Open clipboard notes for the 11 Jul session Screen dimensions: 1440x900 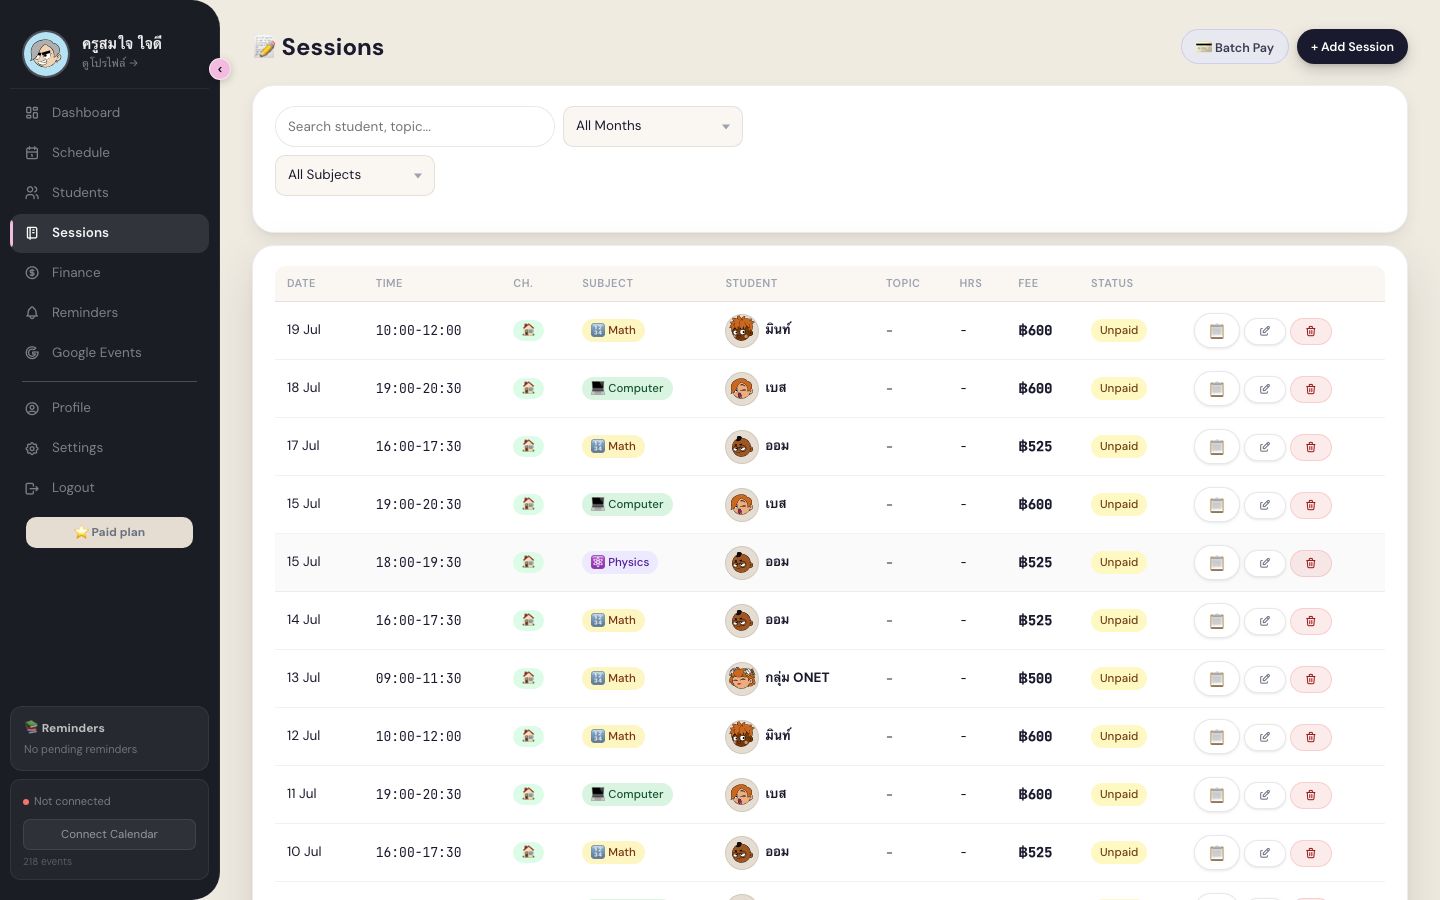tap(1216, 795)
